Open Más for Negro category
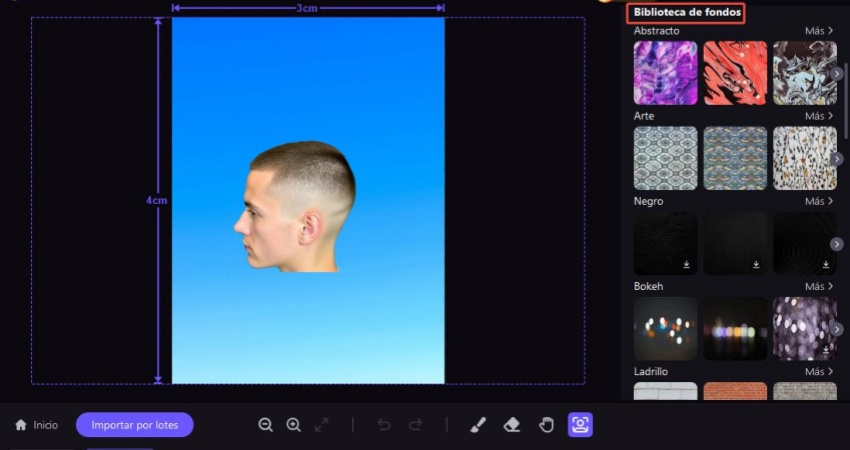 [x=818, y=201]
